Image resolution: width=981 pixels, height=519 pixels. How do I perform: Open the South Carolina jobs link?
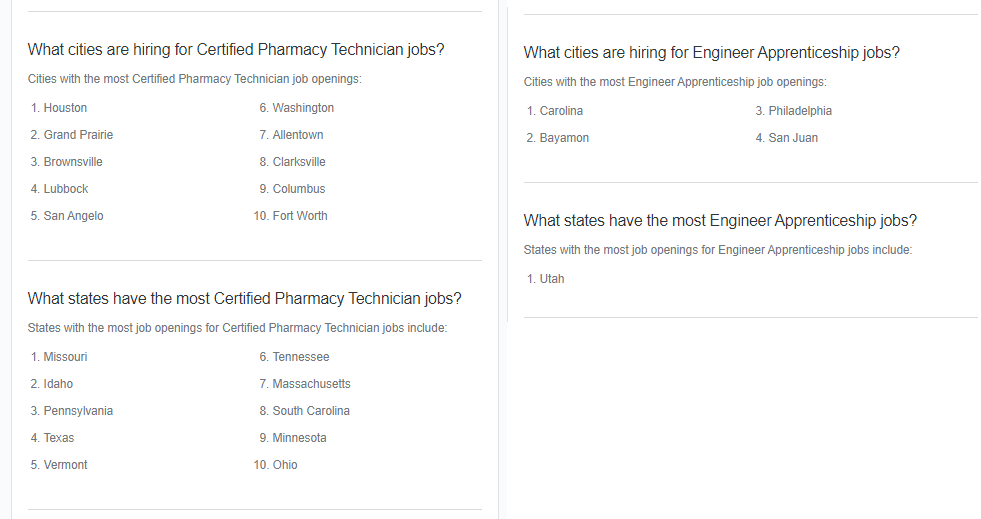coord(311,410)
